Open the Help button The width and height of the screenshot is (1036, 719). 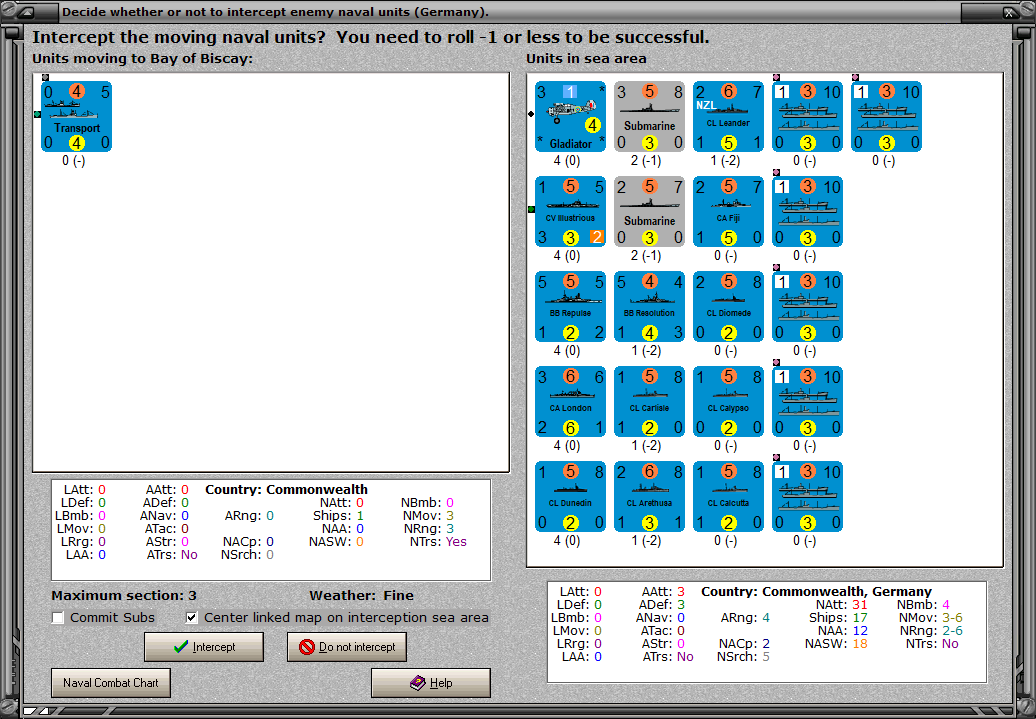(x=431, y=683)
